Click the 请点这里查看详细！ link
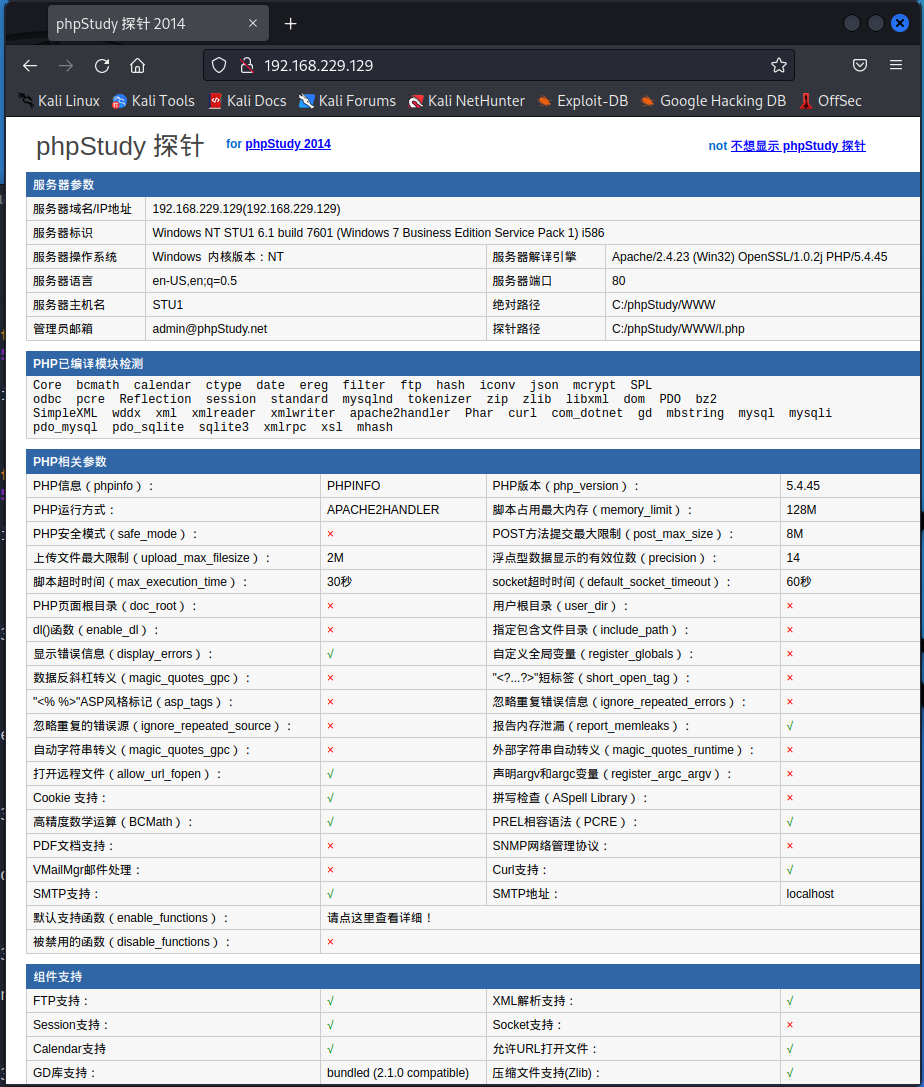The height and width of the screenshot is (1087, 924). tap(380, 918)
